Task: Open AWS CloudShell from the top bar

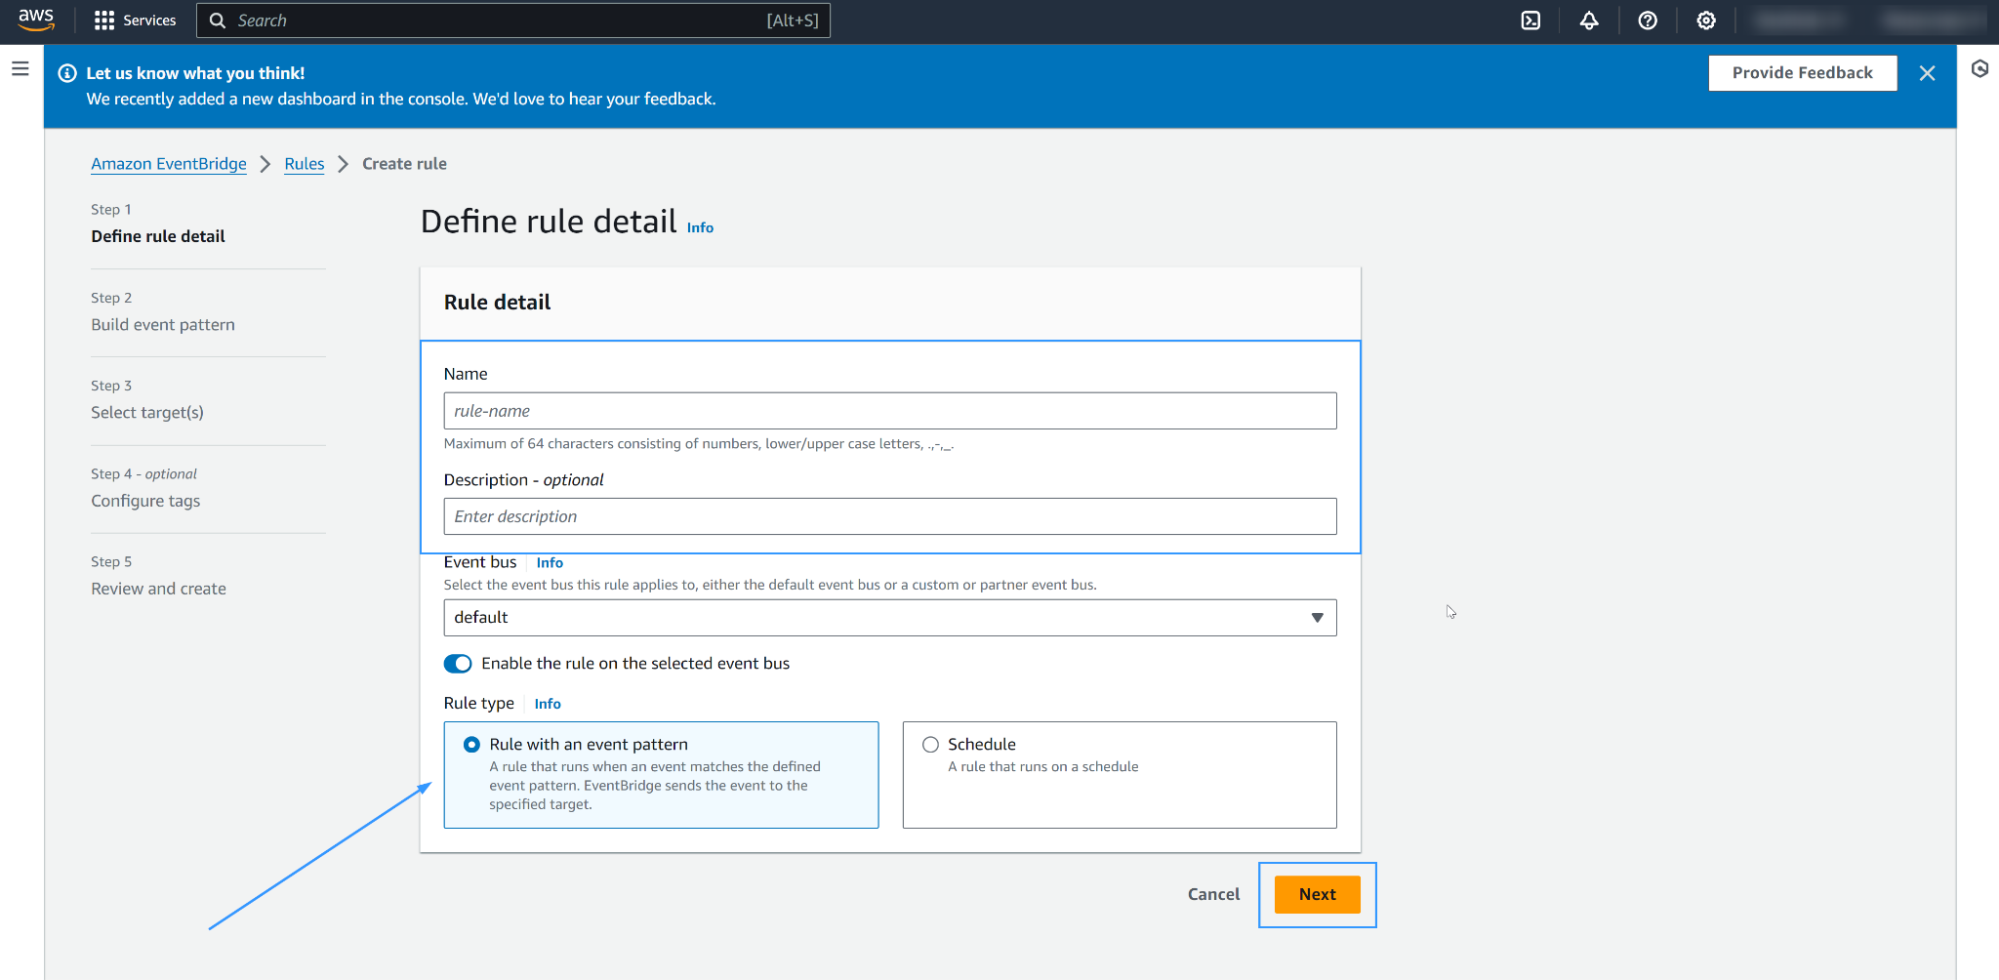Action: [x=1530, y=20]
